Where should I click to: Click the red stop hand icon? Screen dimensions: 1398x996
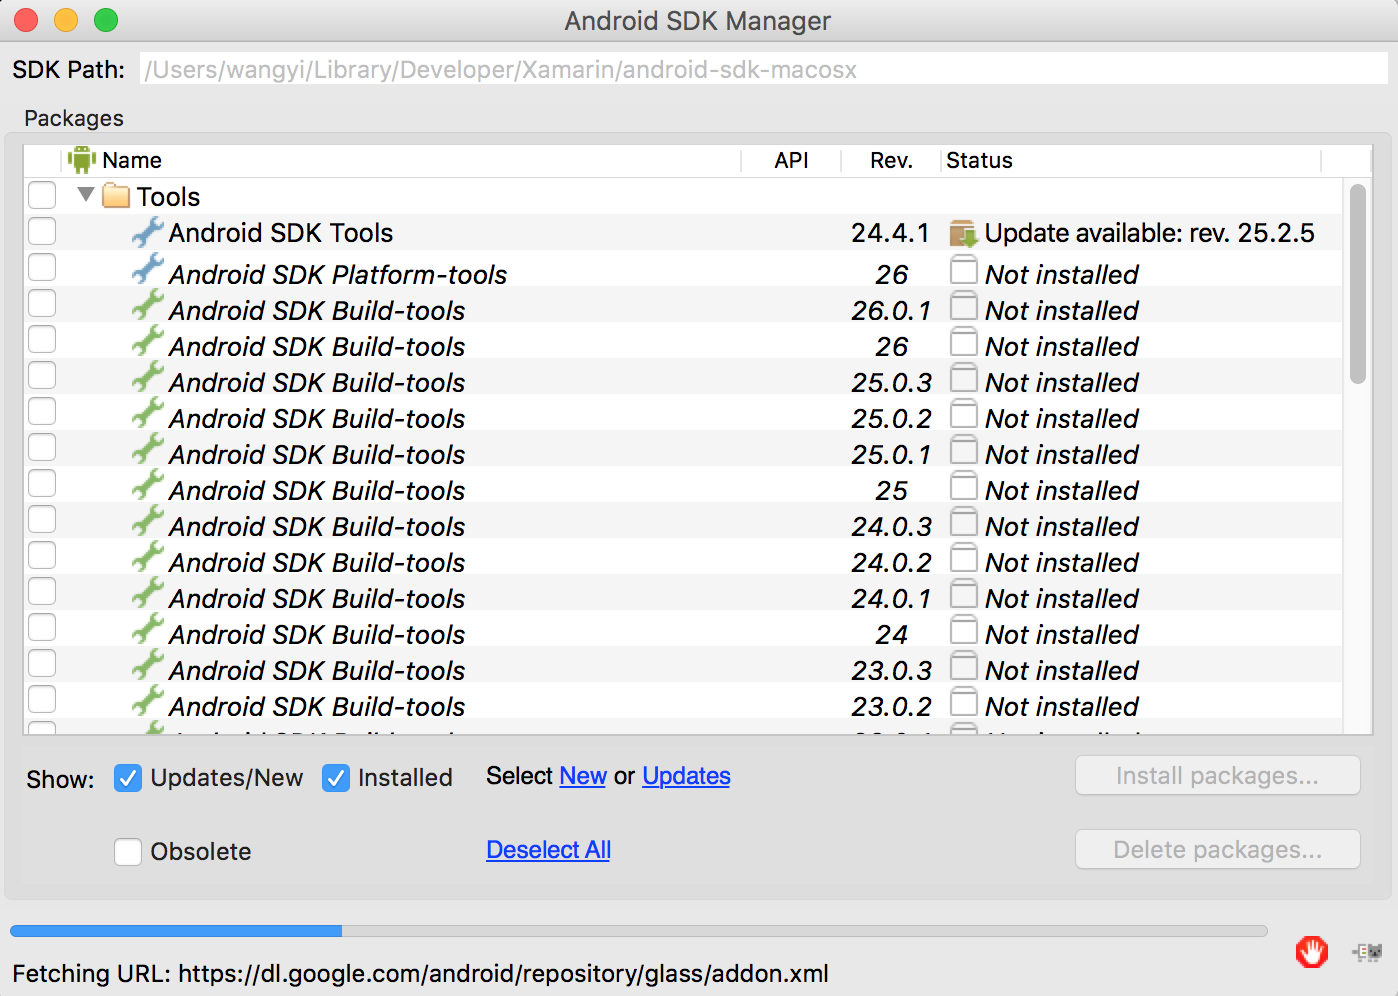coord(1312,951)
